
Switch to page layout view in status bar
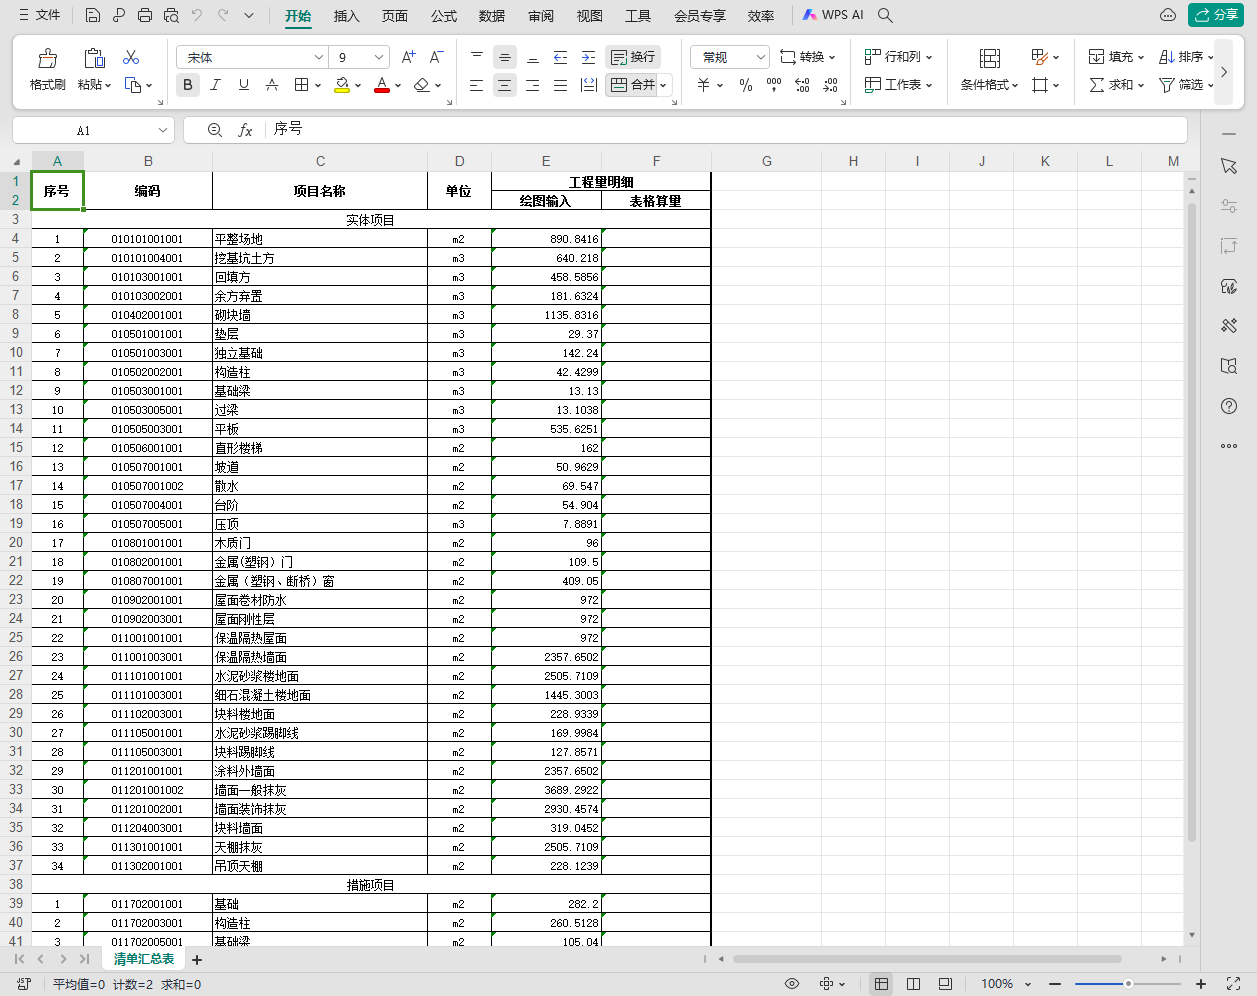tap(913, 984)
